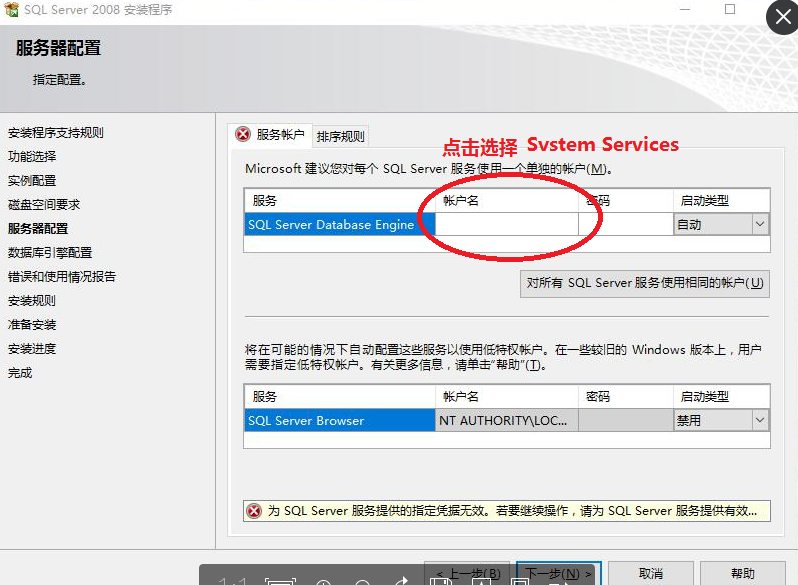Click the error icon in the bottom message bar
The image size is (798, 585).
[253, 511]
